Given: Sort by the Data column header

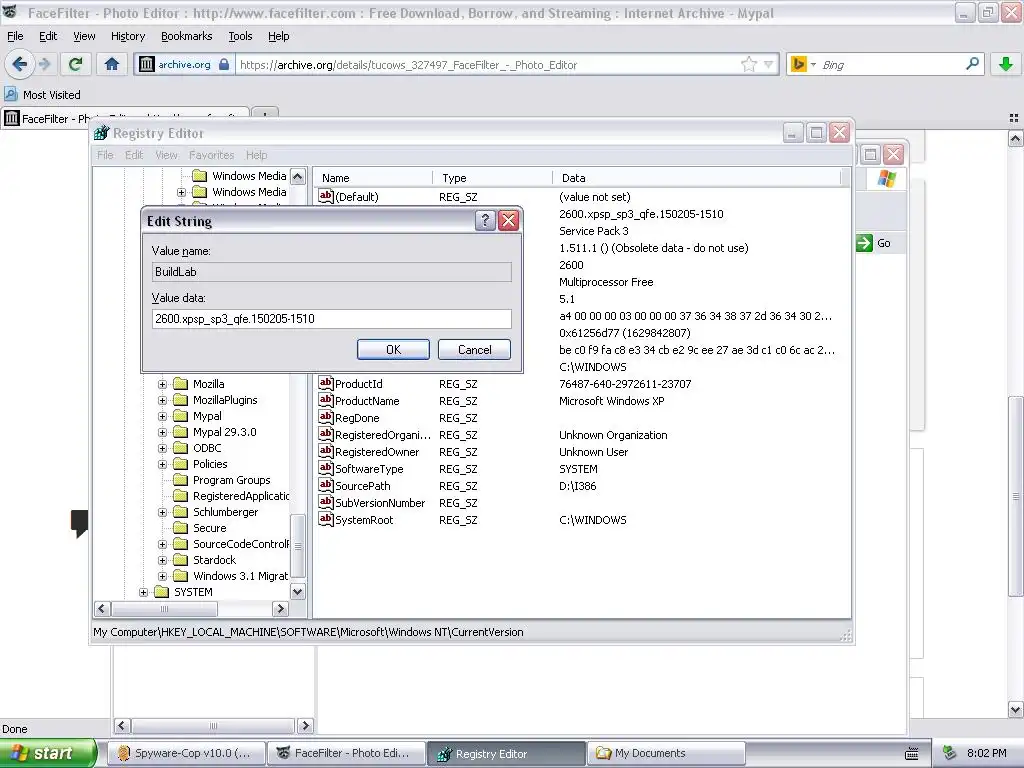Looking at the screenshot, I should pos(696,178).
